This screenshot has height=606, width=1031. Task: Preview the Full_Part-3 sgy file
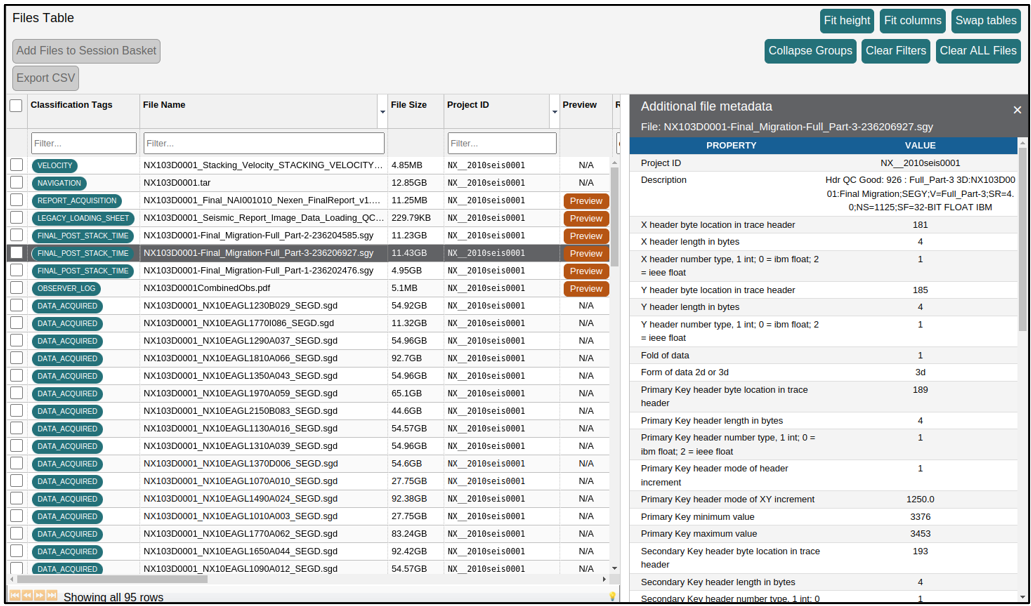pos(586,253)
